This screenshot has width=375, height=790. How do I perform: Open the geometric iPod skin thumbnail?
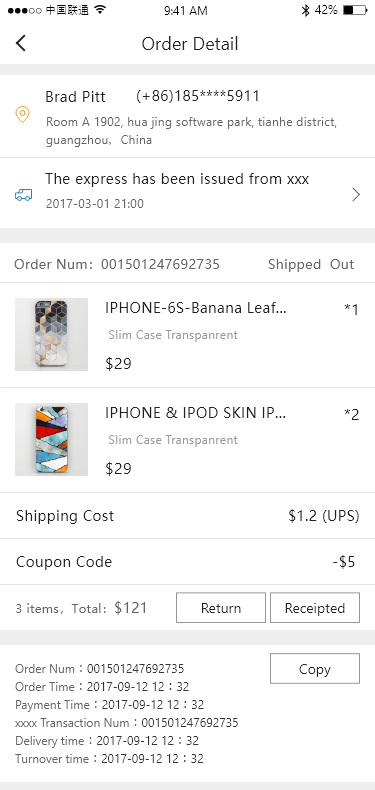click(x=51, y=439)
